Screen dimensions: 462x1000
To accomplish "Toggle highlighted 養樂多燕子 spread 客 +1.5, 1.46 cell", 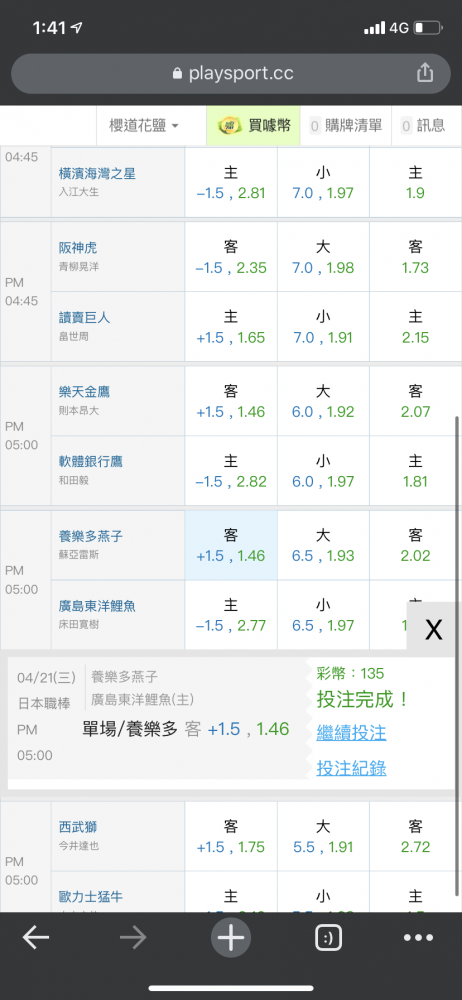I will pos(231,545).
